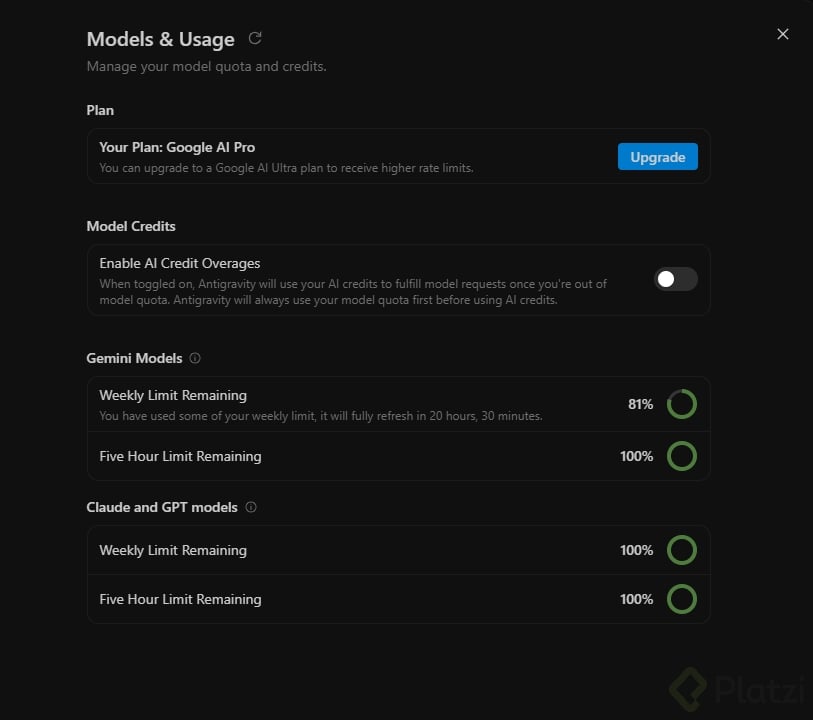Click the Google AI Ultra upgrade description text
Screen dimensions: 813x720
click(286, 168)
